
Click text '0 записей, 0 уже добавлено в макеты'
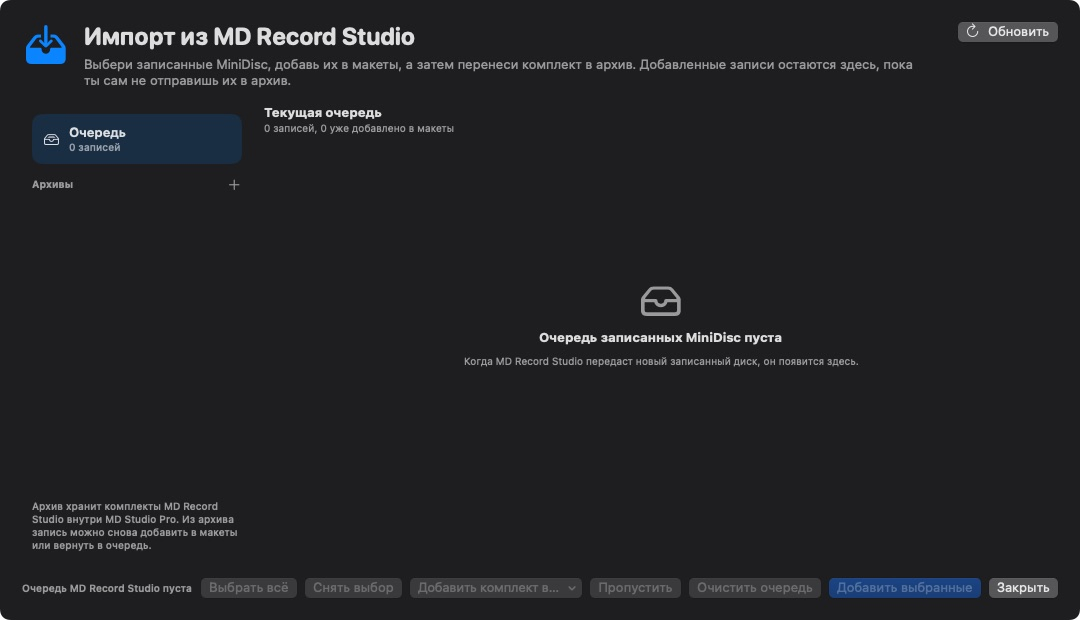click(x=359, y=128)
